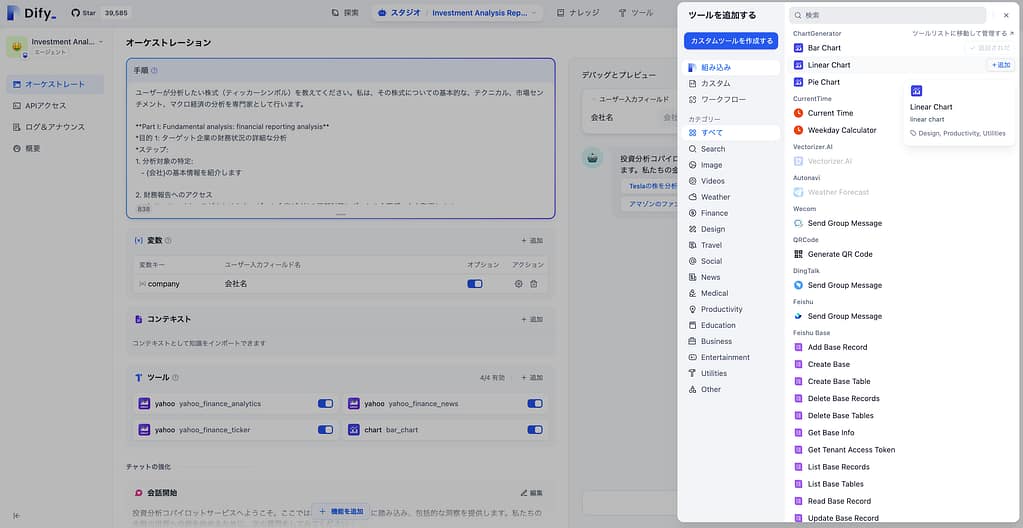1023x528 pixels.
Task: Close the add tools panel
Action: coord(1006,15)
